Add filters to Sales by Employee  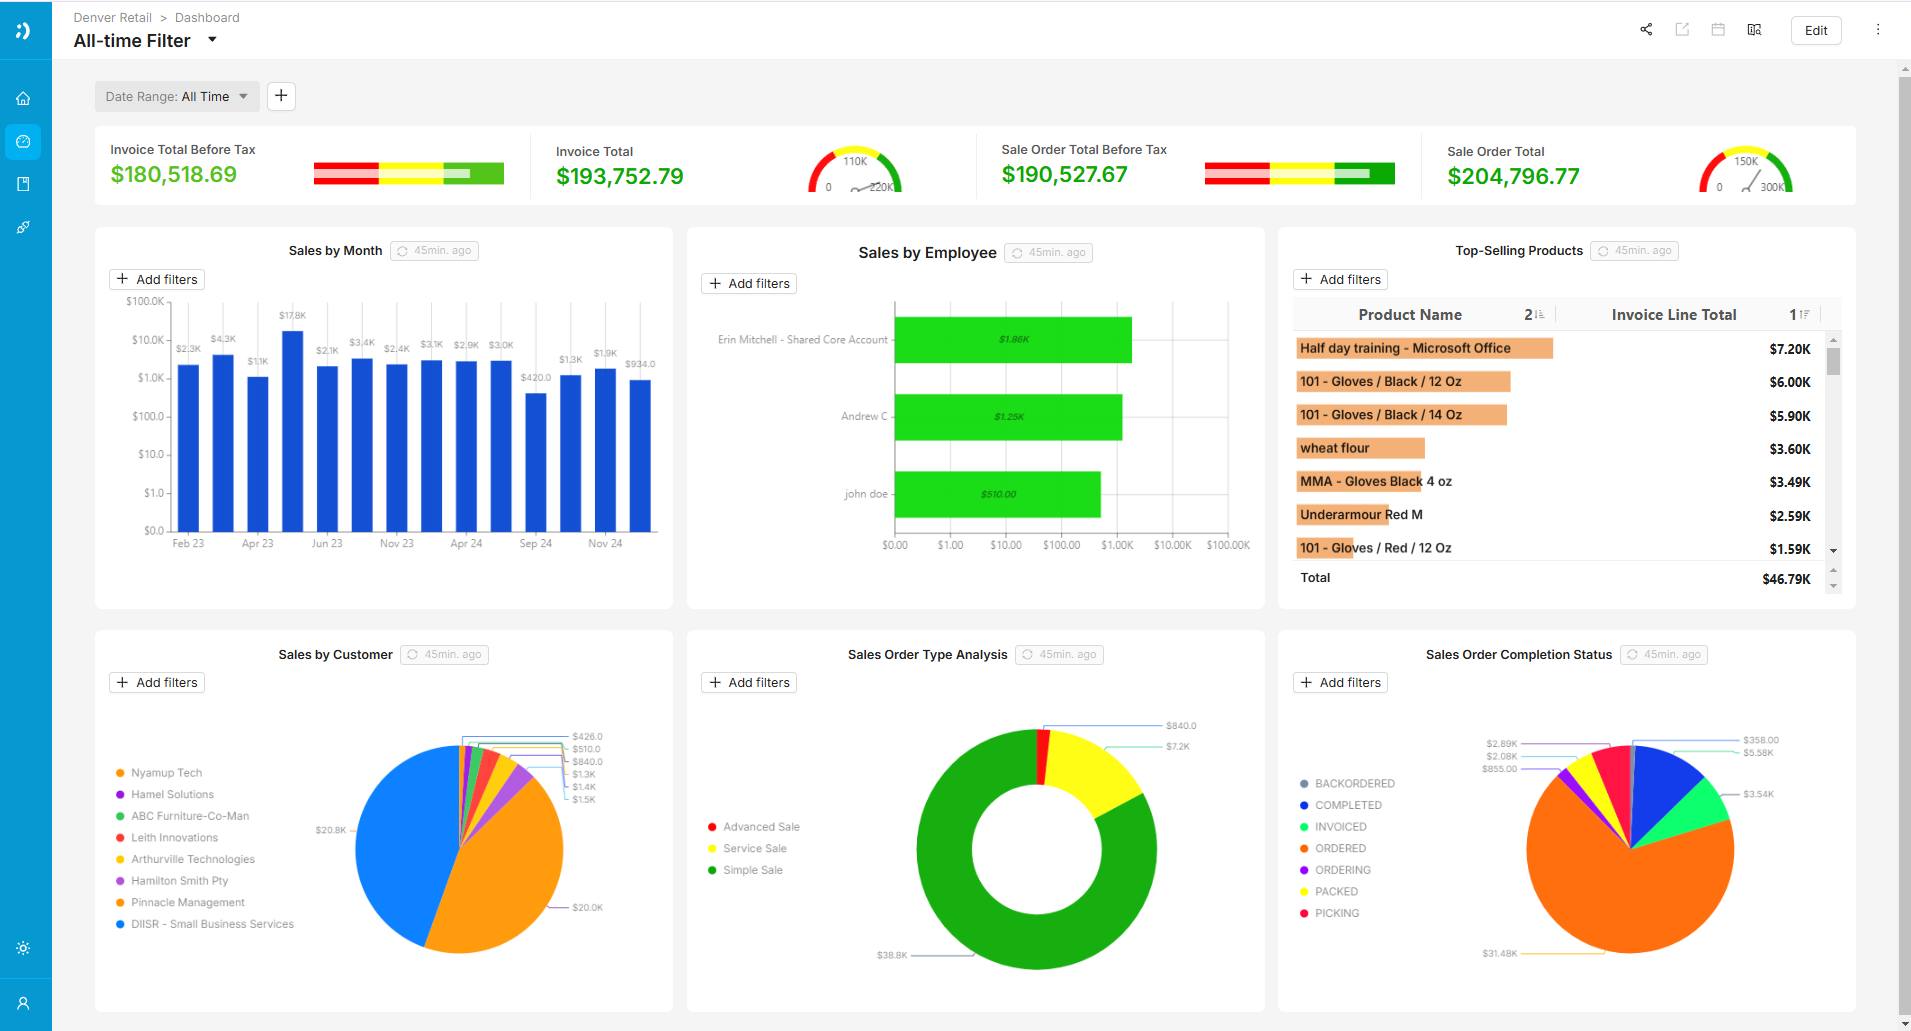coord(749,284)
